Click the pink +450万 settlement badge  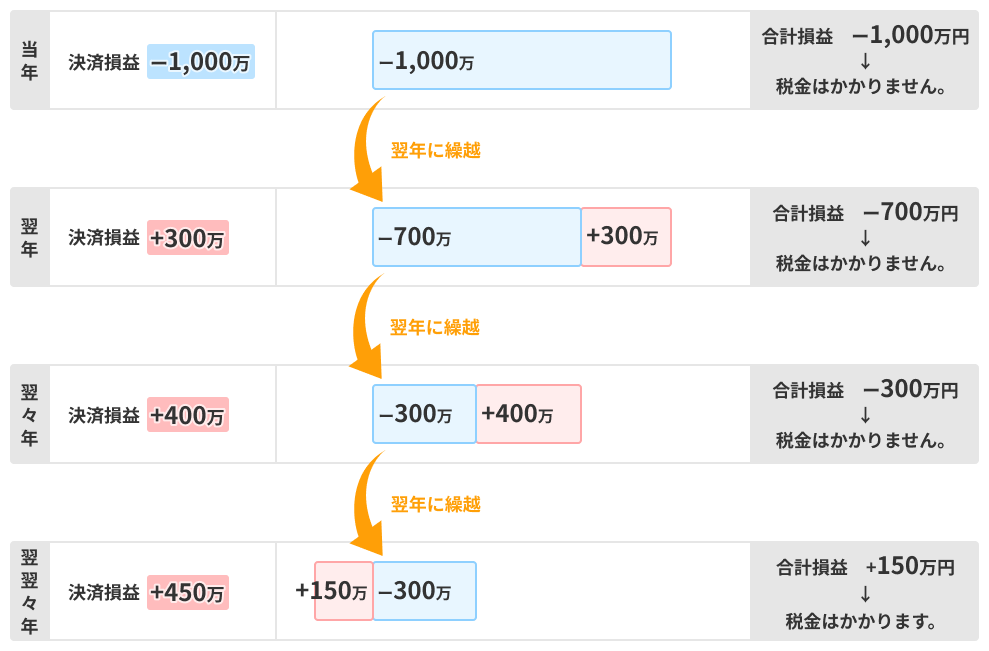pyautogui.click(x=187, y=592)
